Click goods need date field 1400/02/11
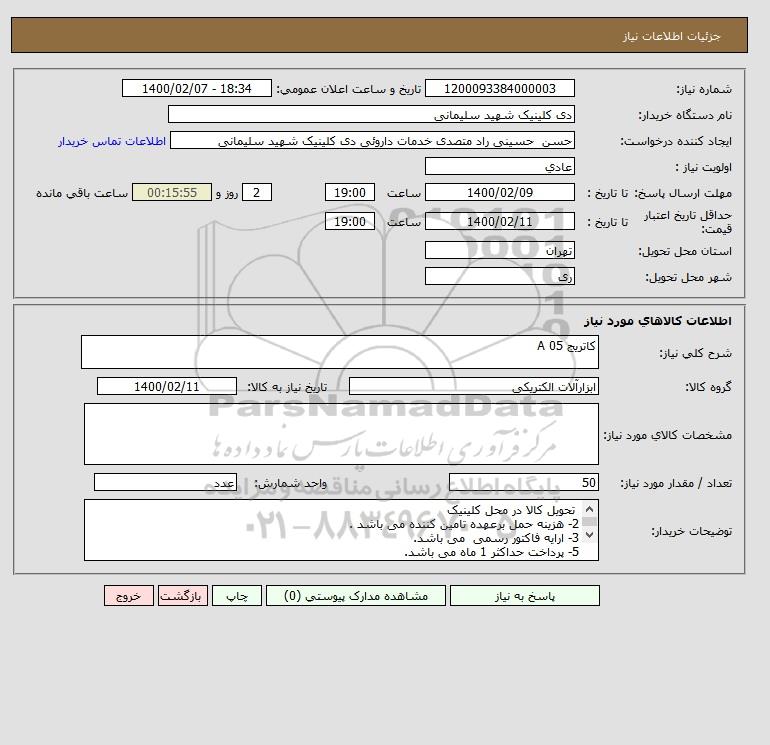 (167, 386)
